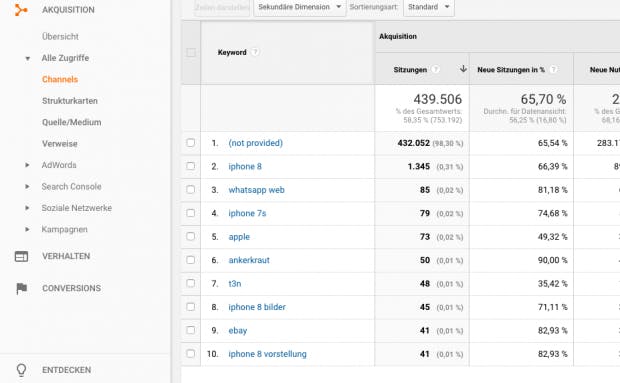Click the Keyword help question mark
This screenshot has height=383, width=620.
coord(255,52)
